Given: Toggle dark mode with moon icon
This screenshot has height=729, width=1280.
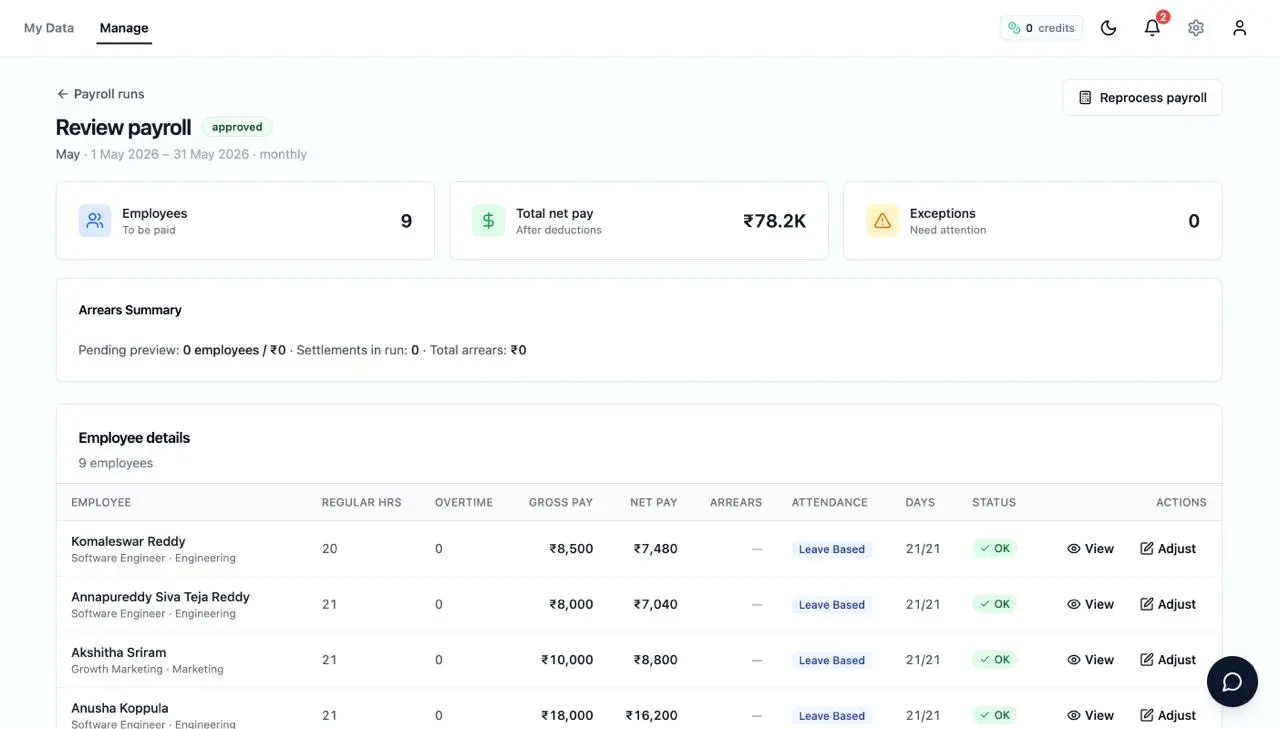Looking at the screenshot, I should pyautogui.click(x=1108, y=28).
